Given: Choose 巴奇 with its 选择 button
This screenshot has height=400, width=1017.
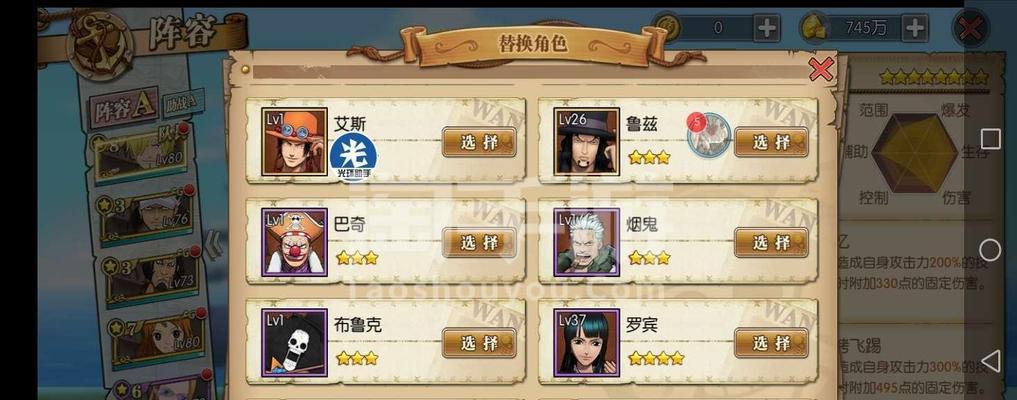Looking at the screenshot, I should pyautogui.click(x=479, y=242).
